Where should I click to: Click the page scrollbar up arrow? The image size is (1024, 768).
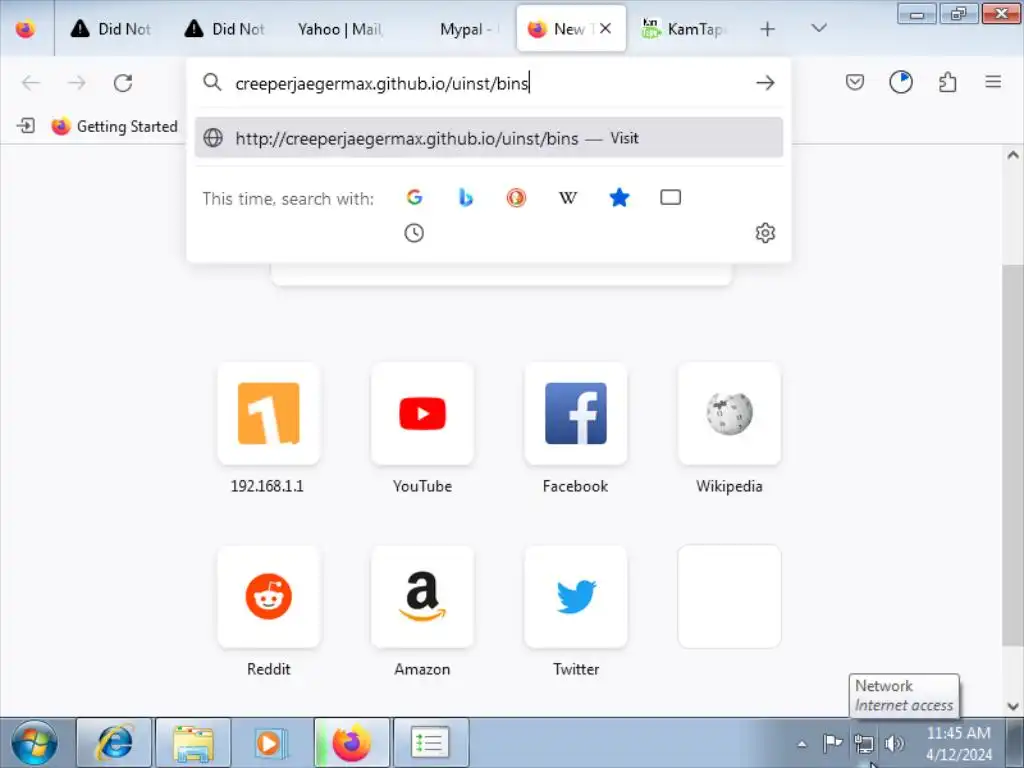1012,155
